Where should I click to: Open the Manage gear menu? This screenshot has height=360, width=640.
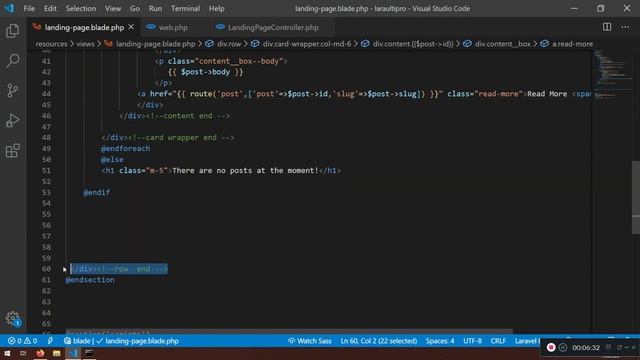(x=13, y=318)
